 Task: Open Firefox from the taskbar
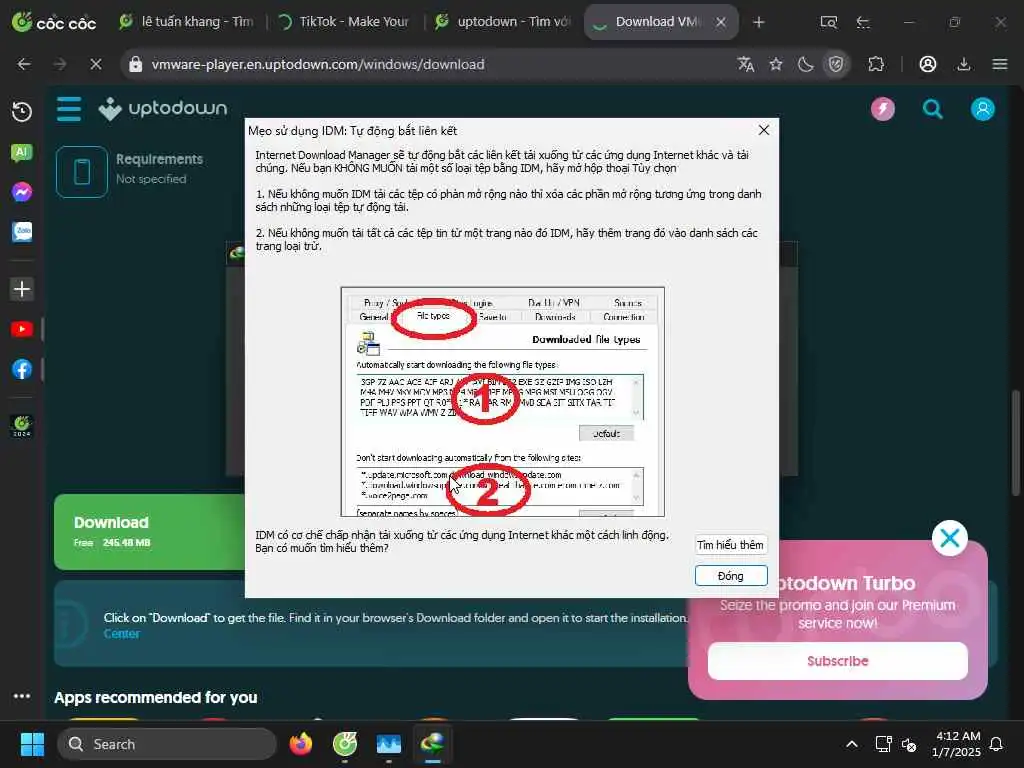click(x=301, y=744)
